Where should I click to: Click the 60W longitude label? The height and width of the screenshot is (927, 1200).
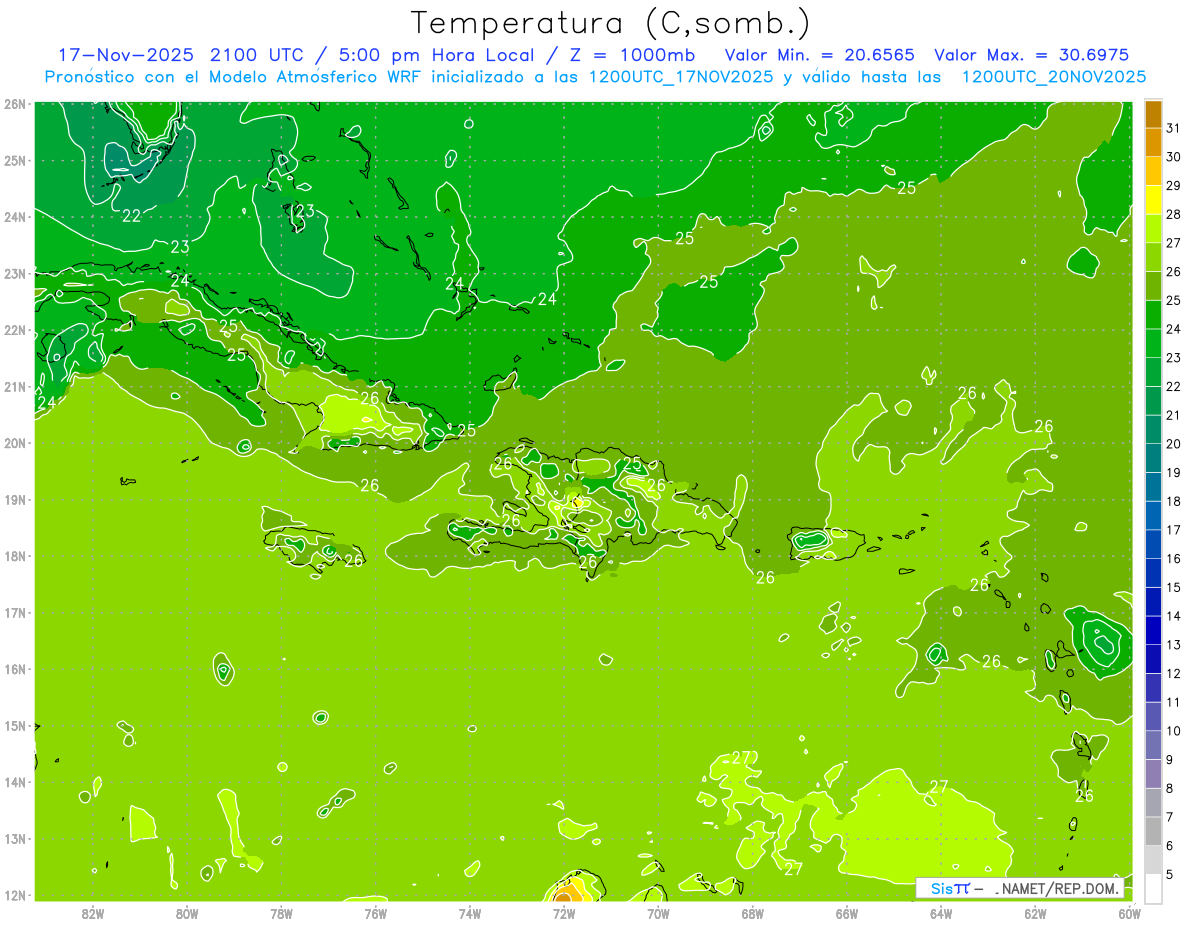click(x=1130, y=914)
